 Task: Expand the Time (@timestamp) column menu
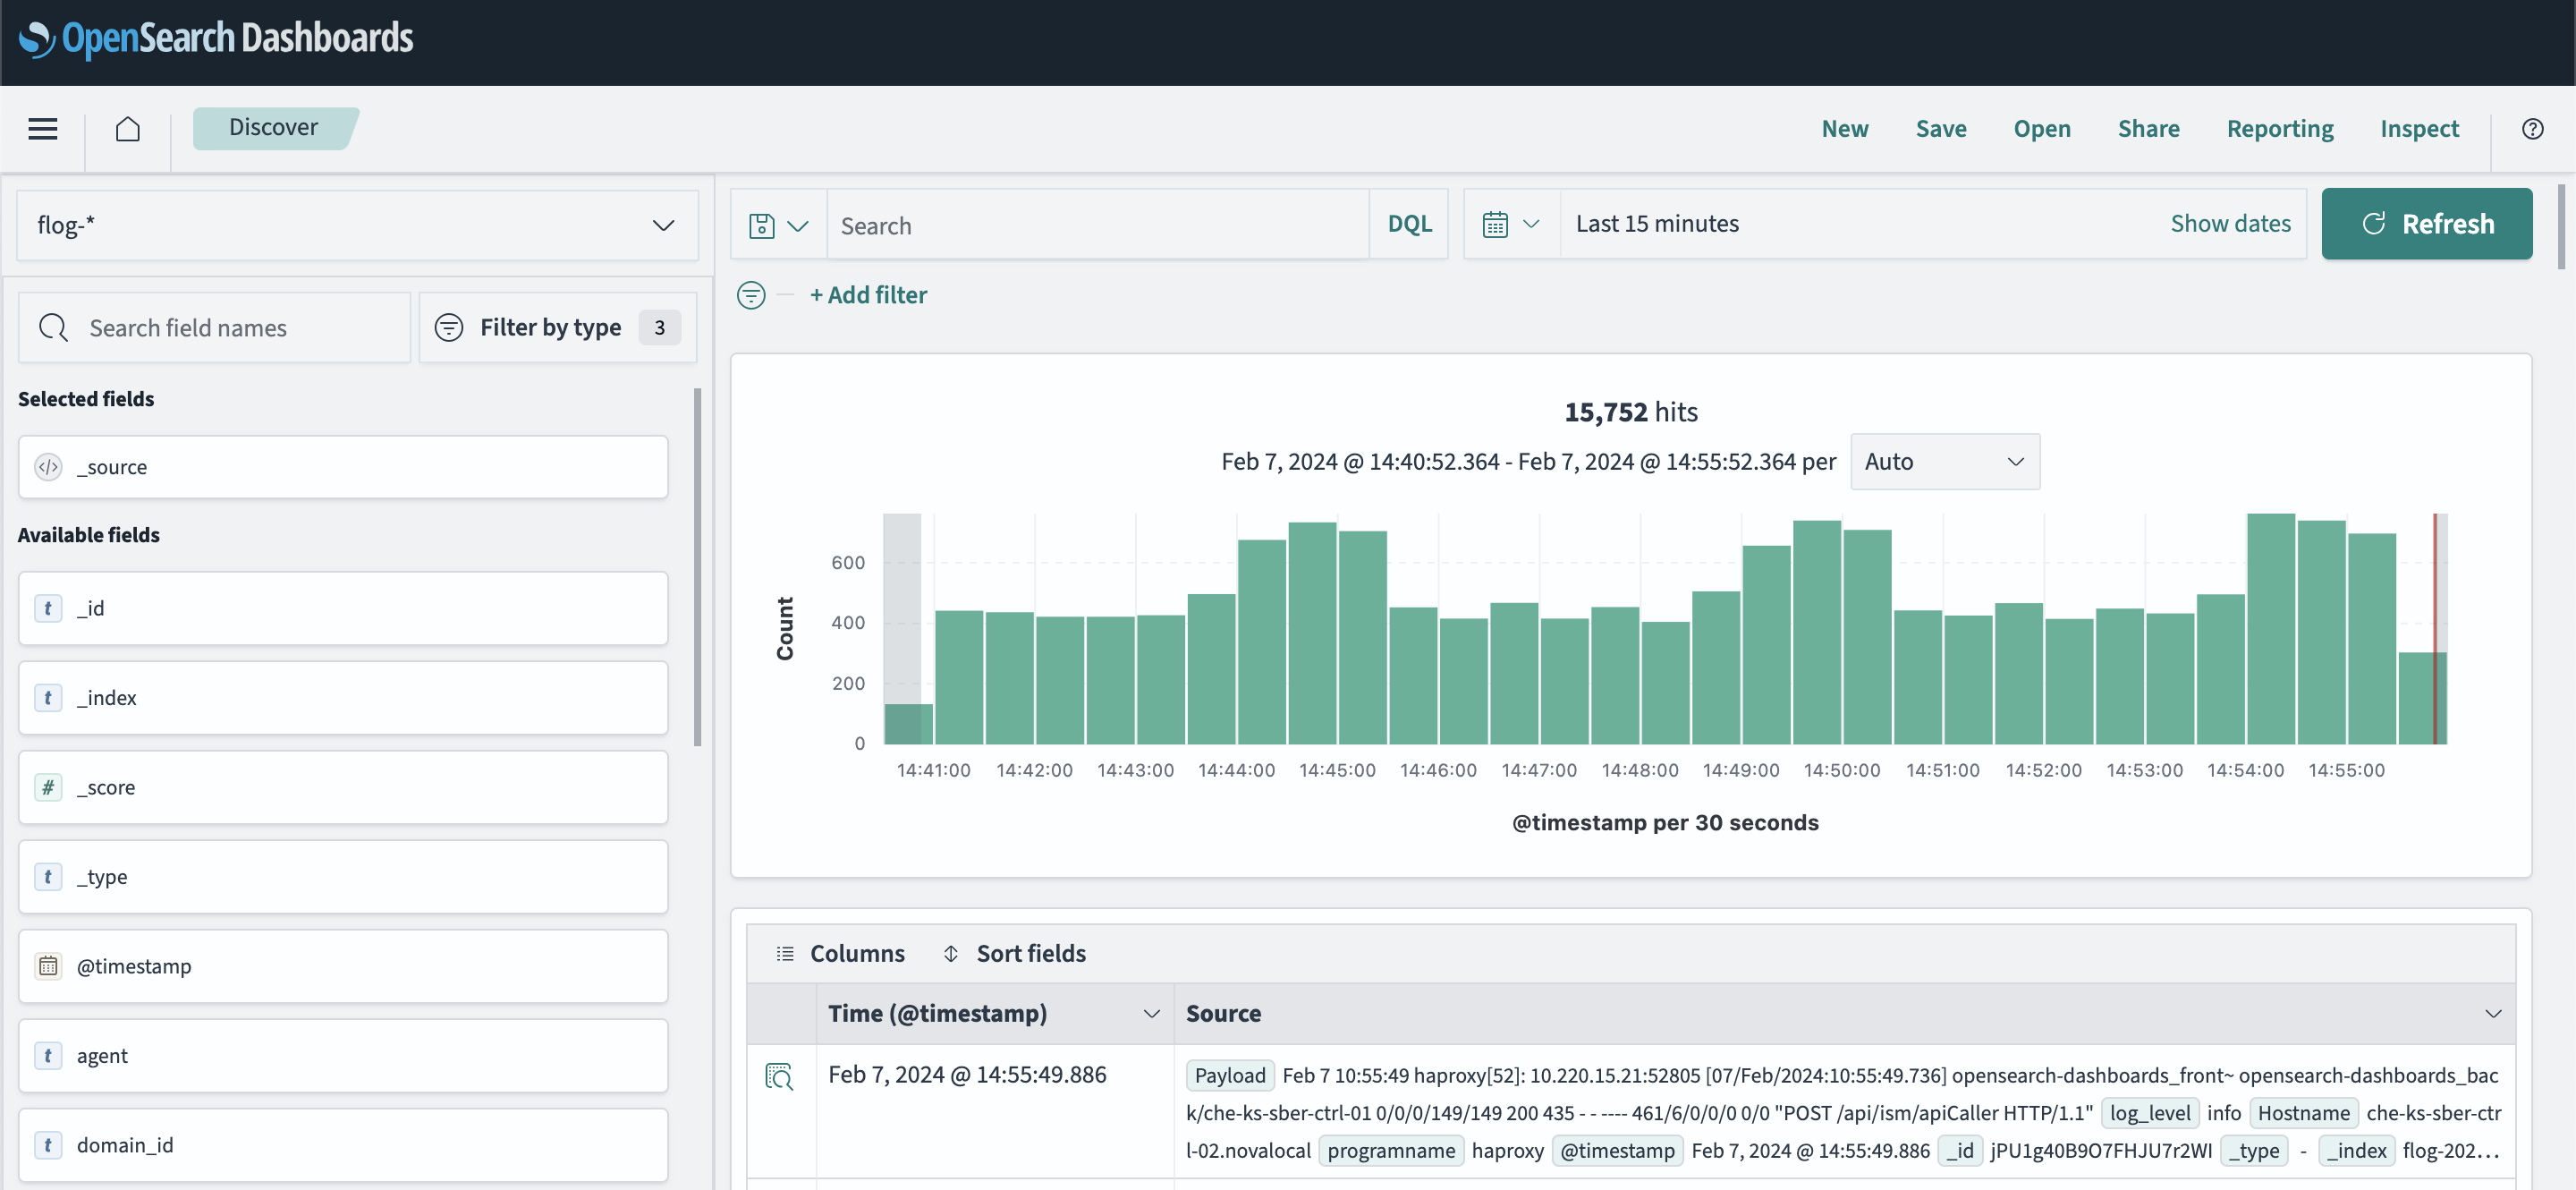pyautogui.click(x=1151, y=1014)
